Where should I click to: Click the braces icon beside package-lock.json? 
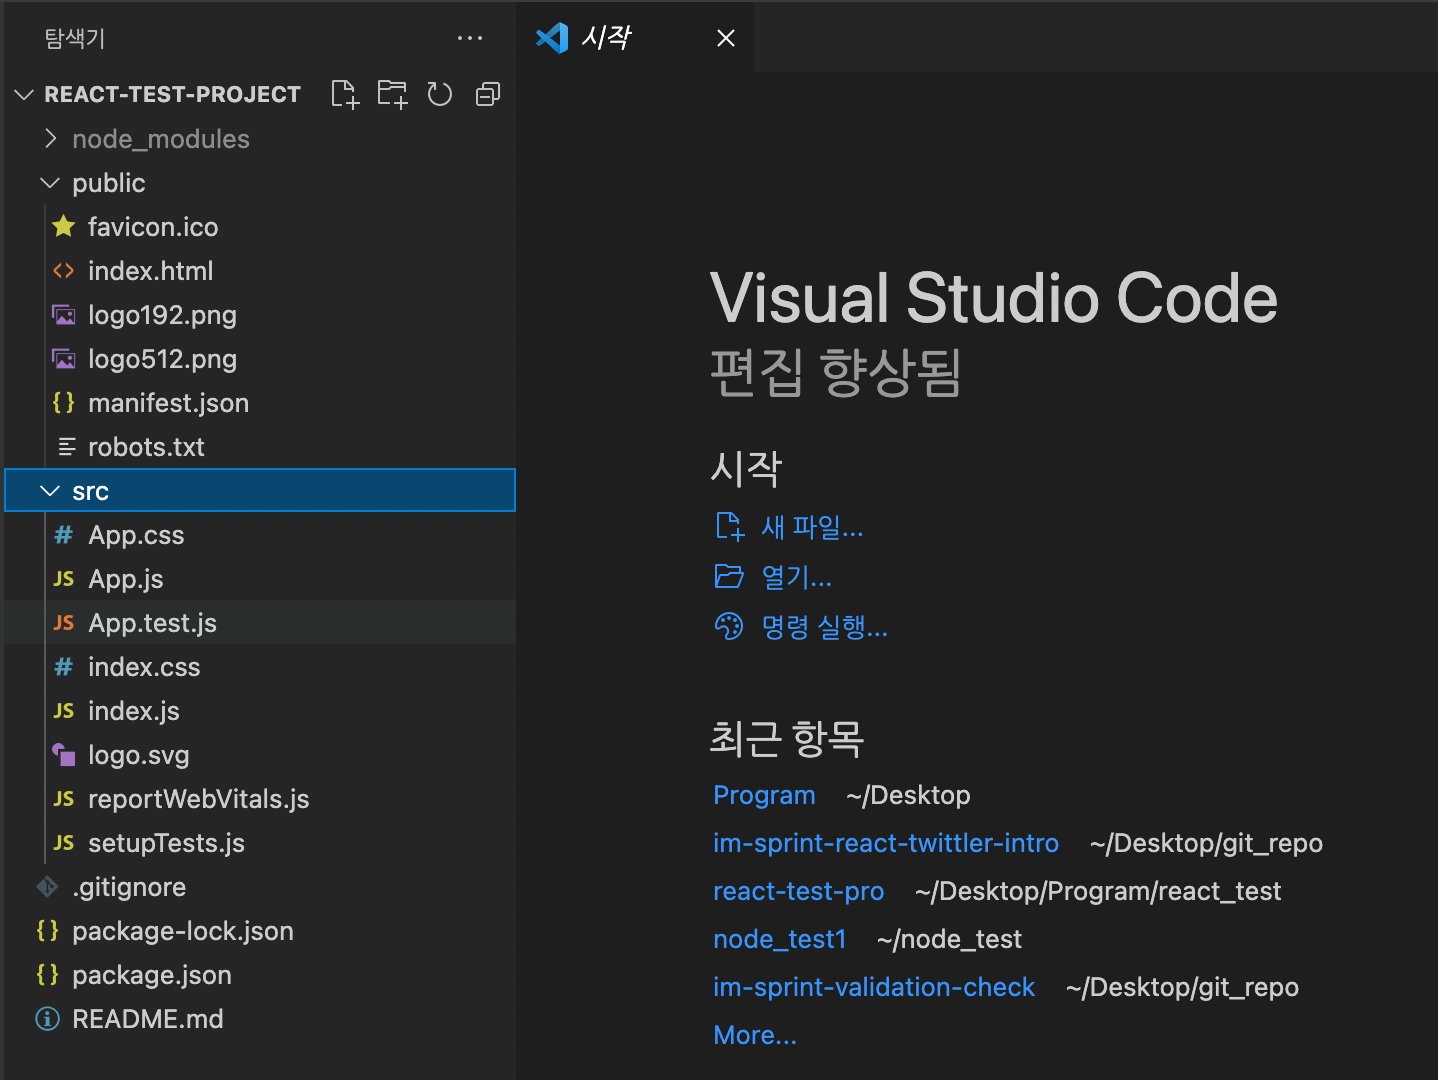click(x=48, y=931)
